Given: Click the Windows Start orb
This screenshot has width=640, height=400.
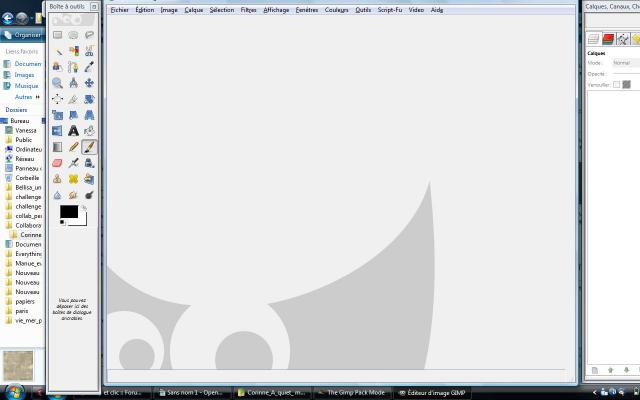Looking at the screenshot, I should point(15,392).
